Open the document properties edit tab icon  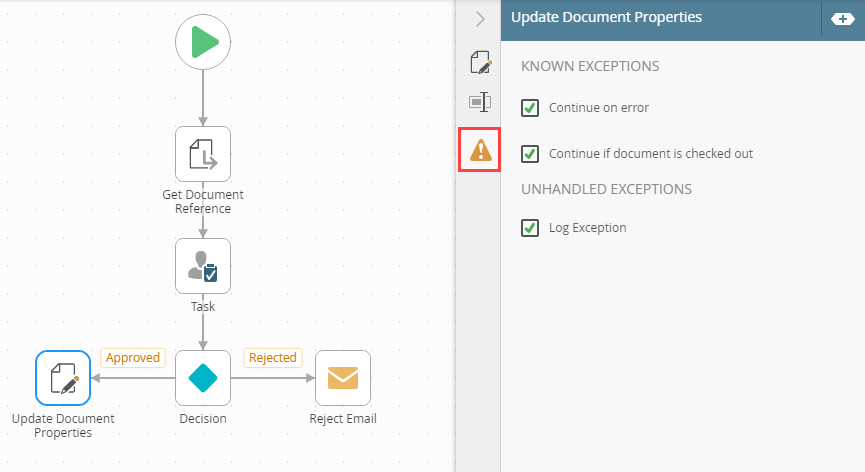(480, 62)
